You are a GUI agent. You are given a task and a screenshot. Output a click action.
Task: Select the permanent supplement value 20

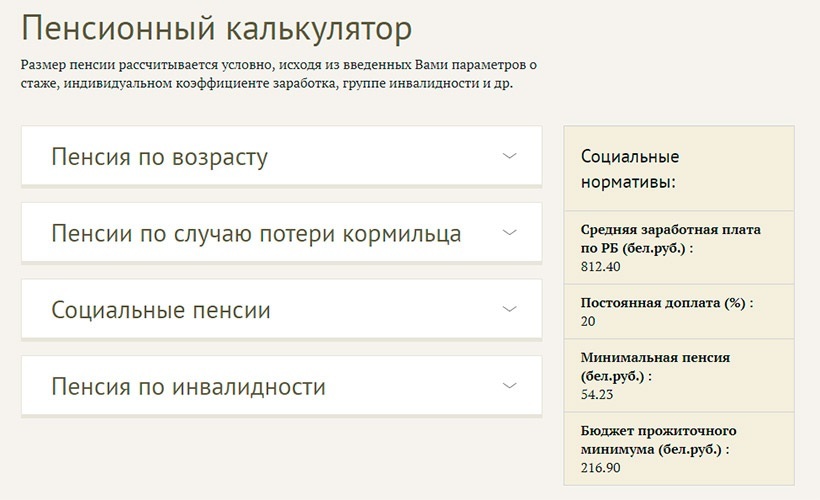(x=588, y=322)
